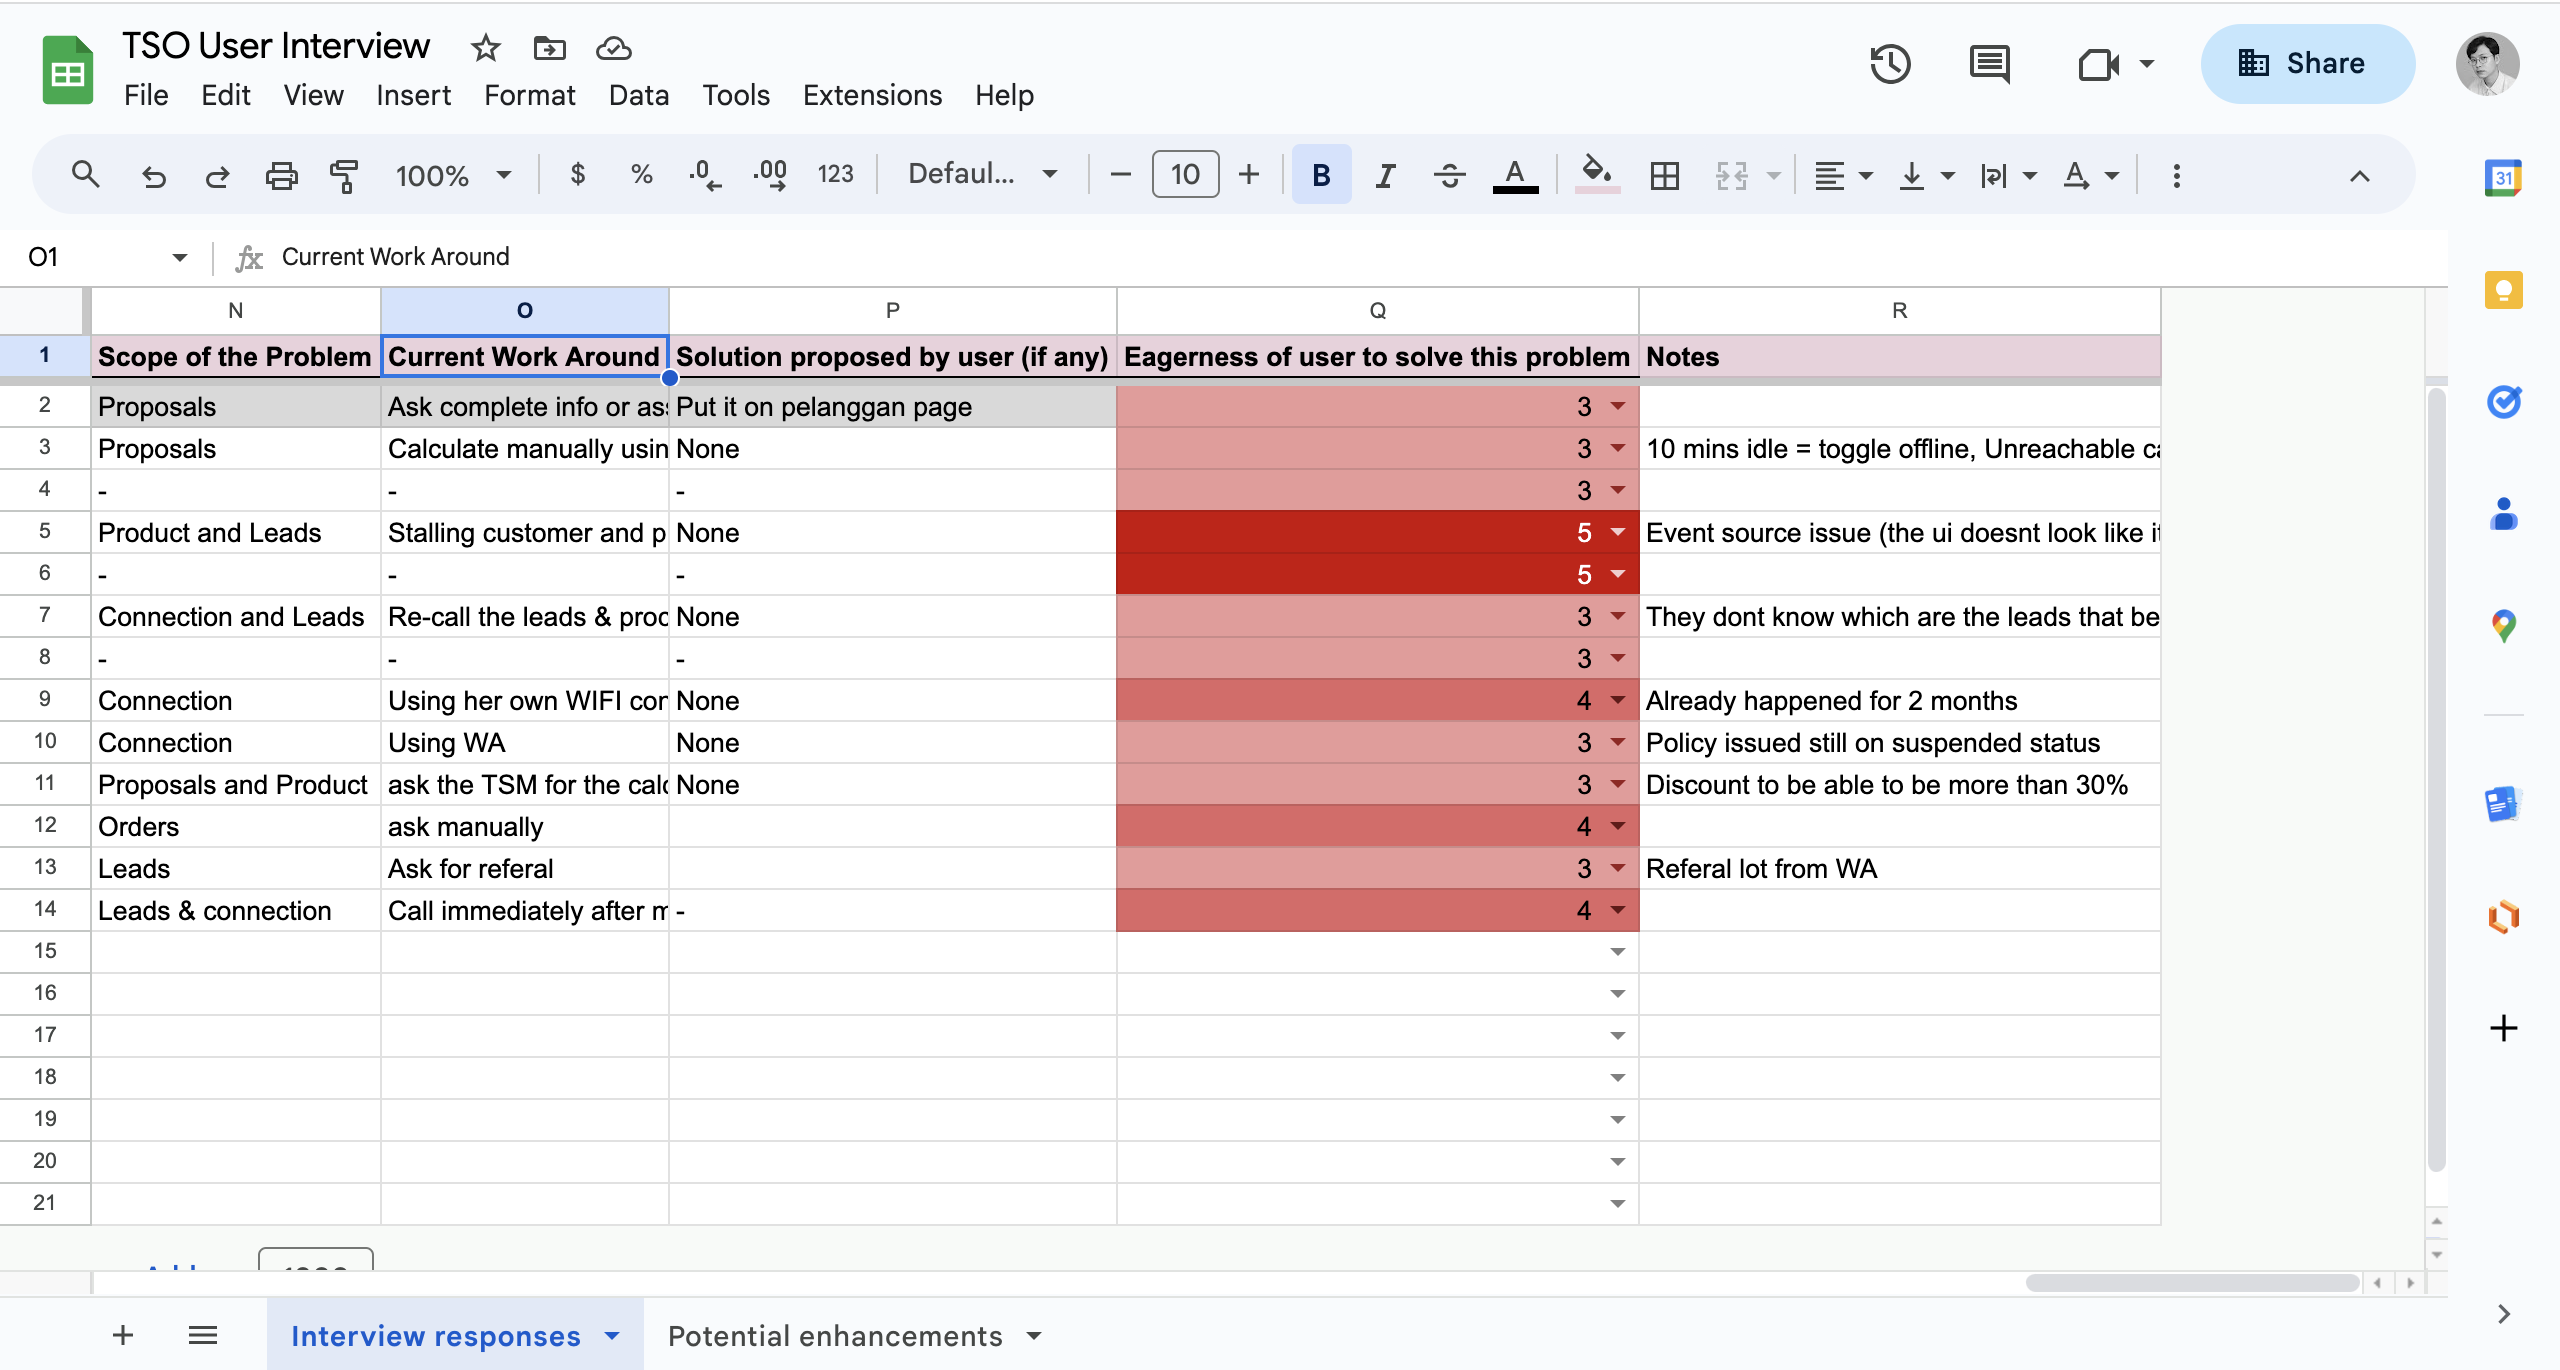This screenshot has width=2560, height=1370.
Task: Click the Share button
Action: click(2307, 64)
